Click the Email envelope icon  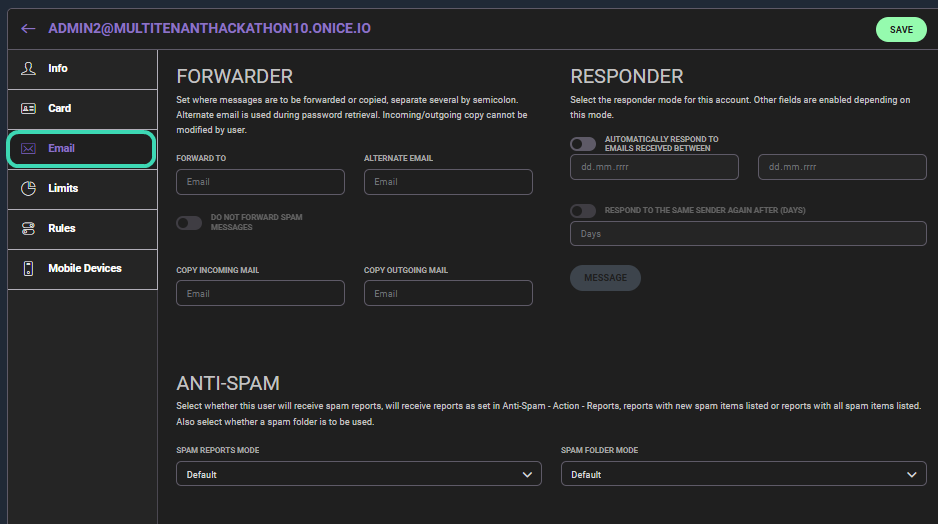pos(28,149)
